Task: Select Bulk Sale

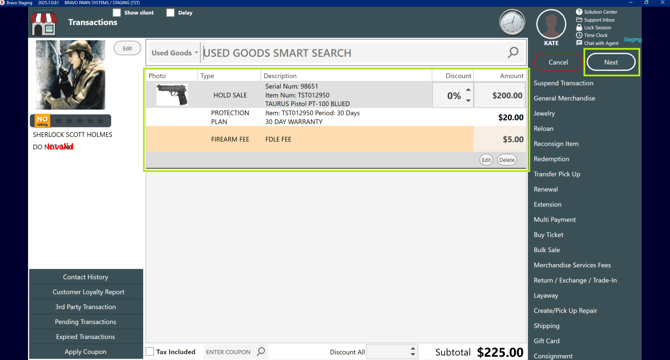Action: [547, 250]
